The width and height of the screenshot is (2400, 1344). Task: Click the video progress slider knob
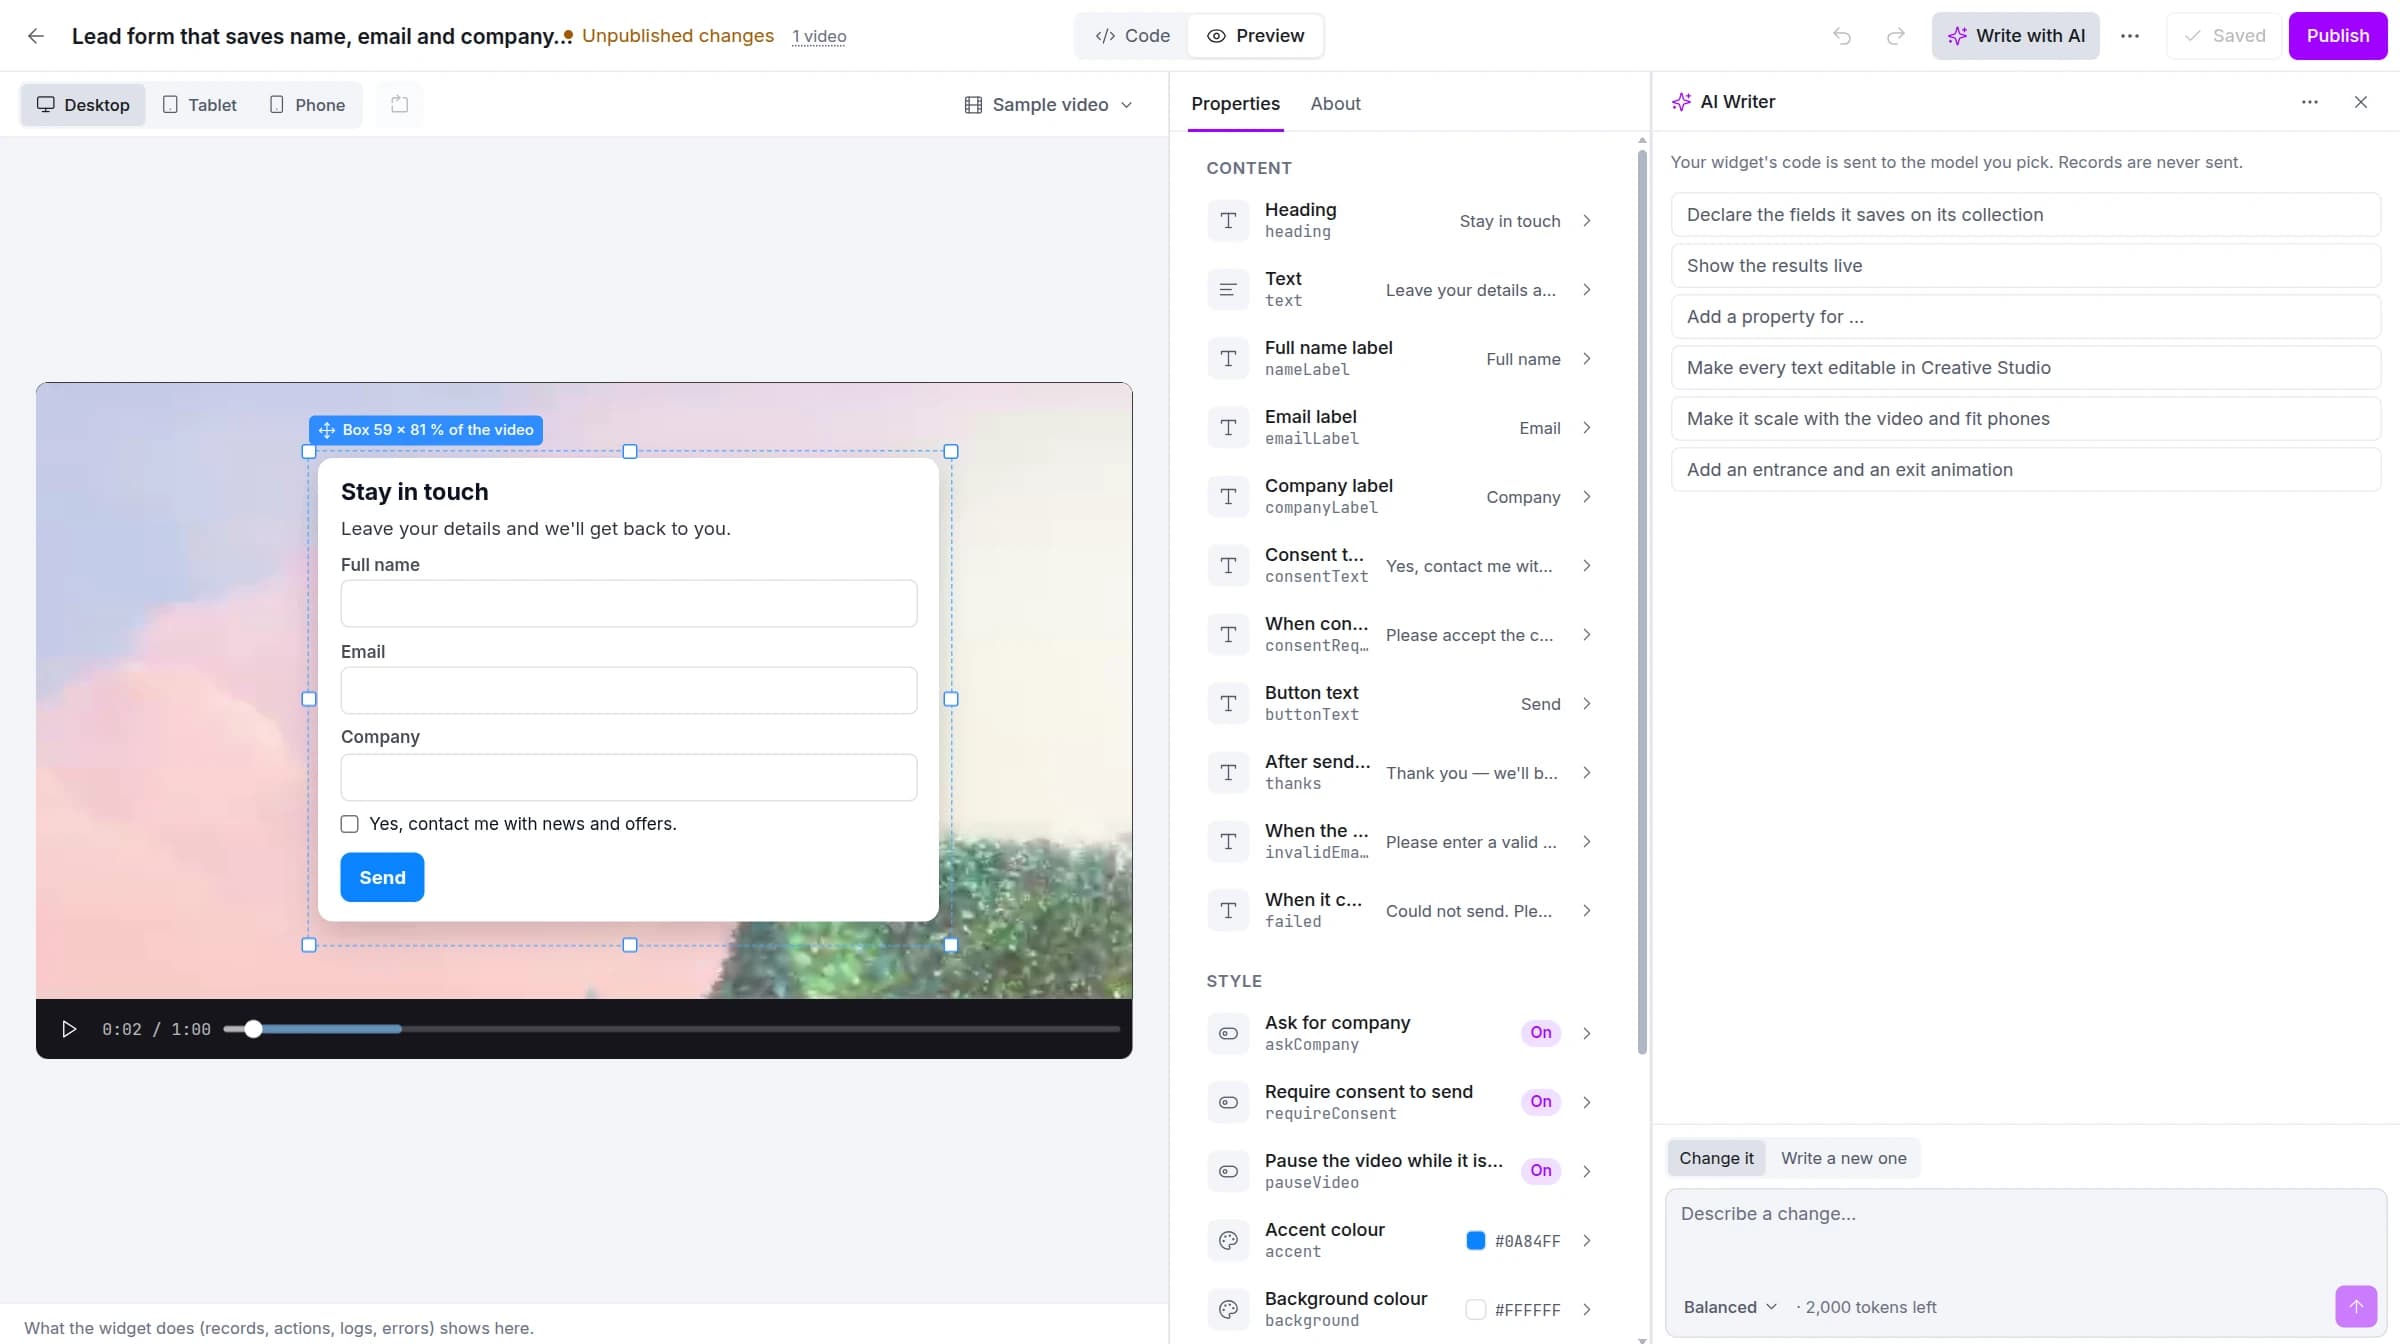coord(253,1029)
